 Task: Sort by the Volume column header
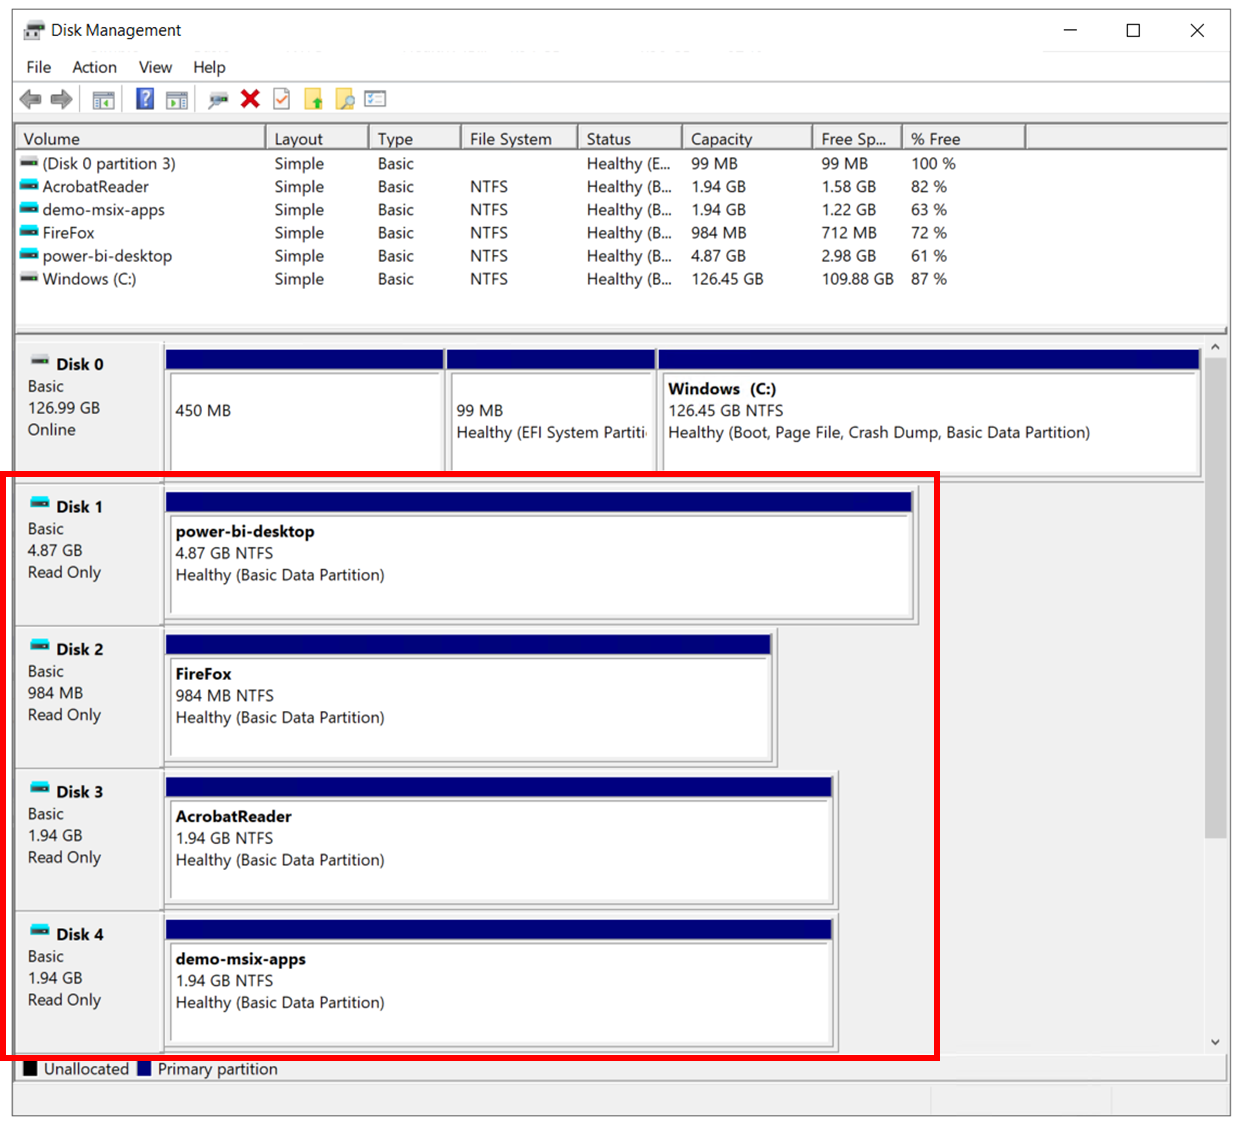click(x=140, y=138)
